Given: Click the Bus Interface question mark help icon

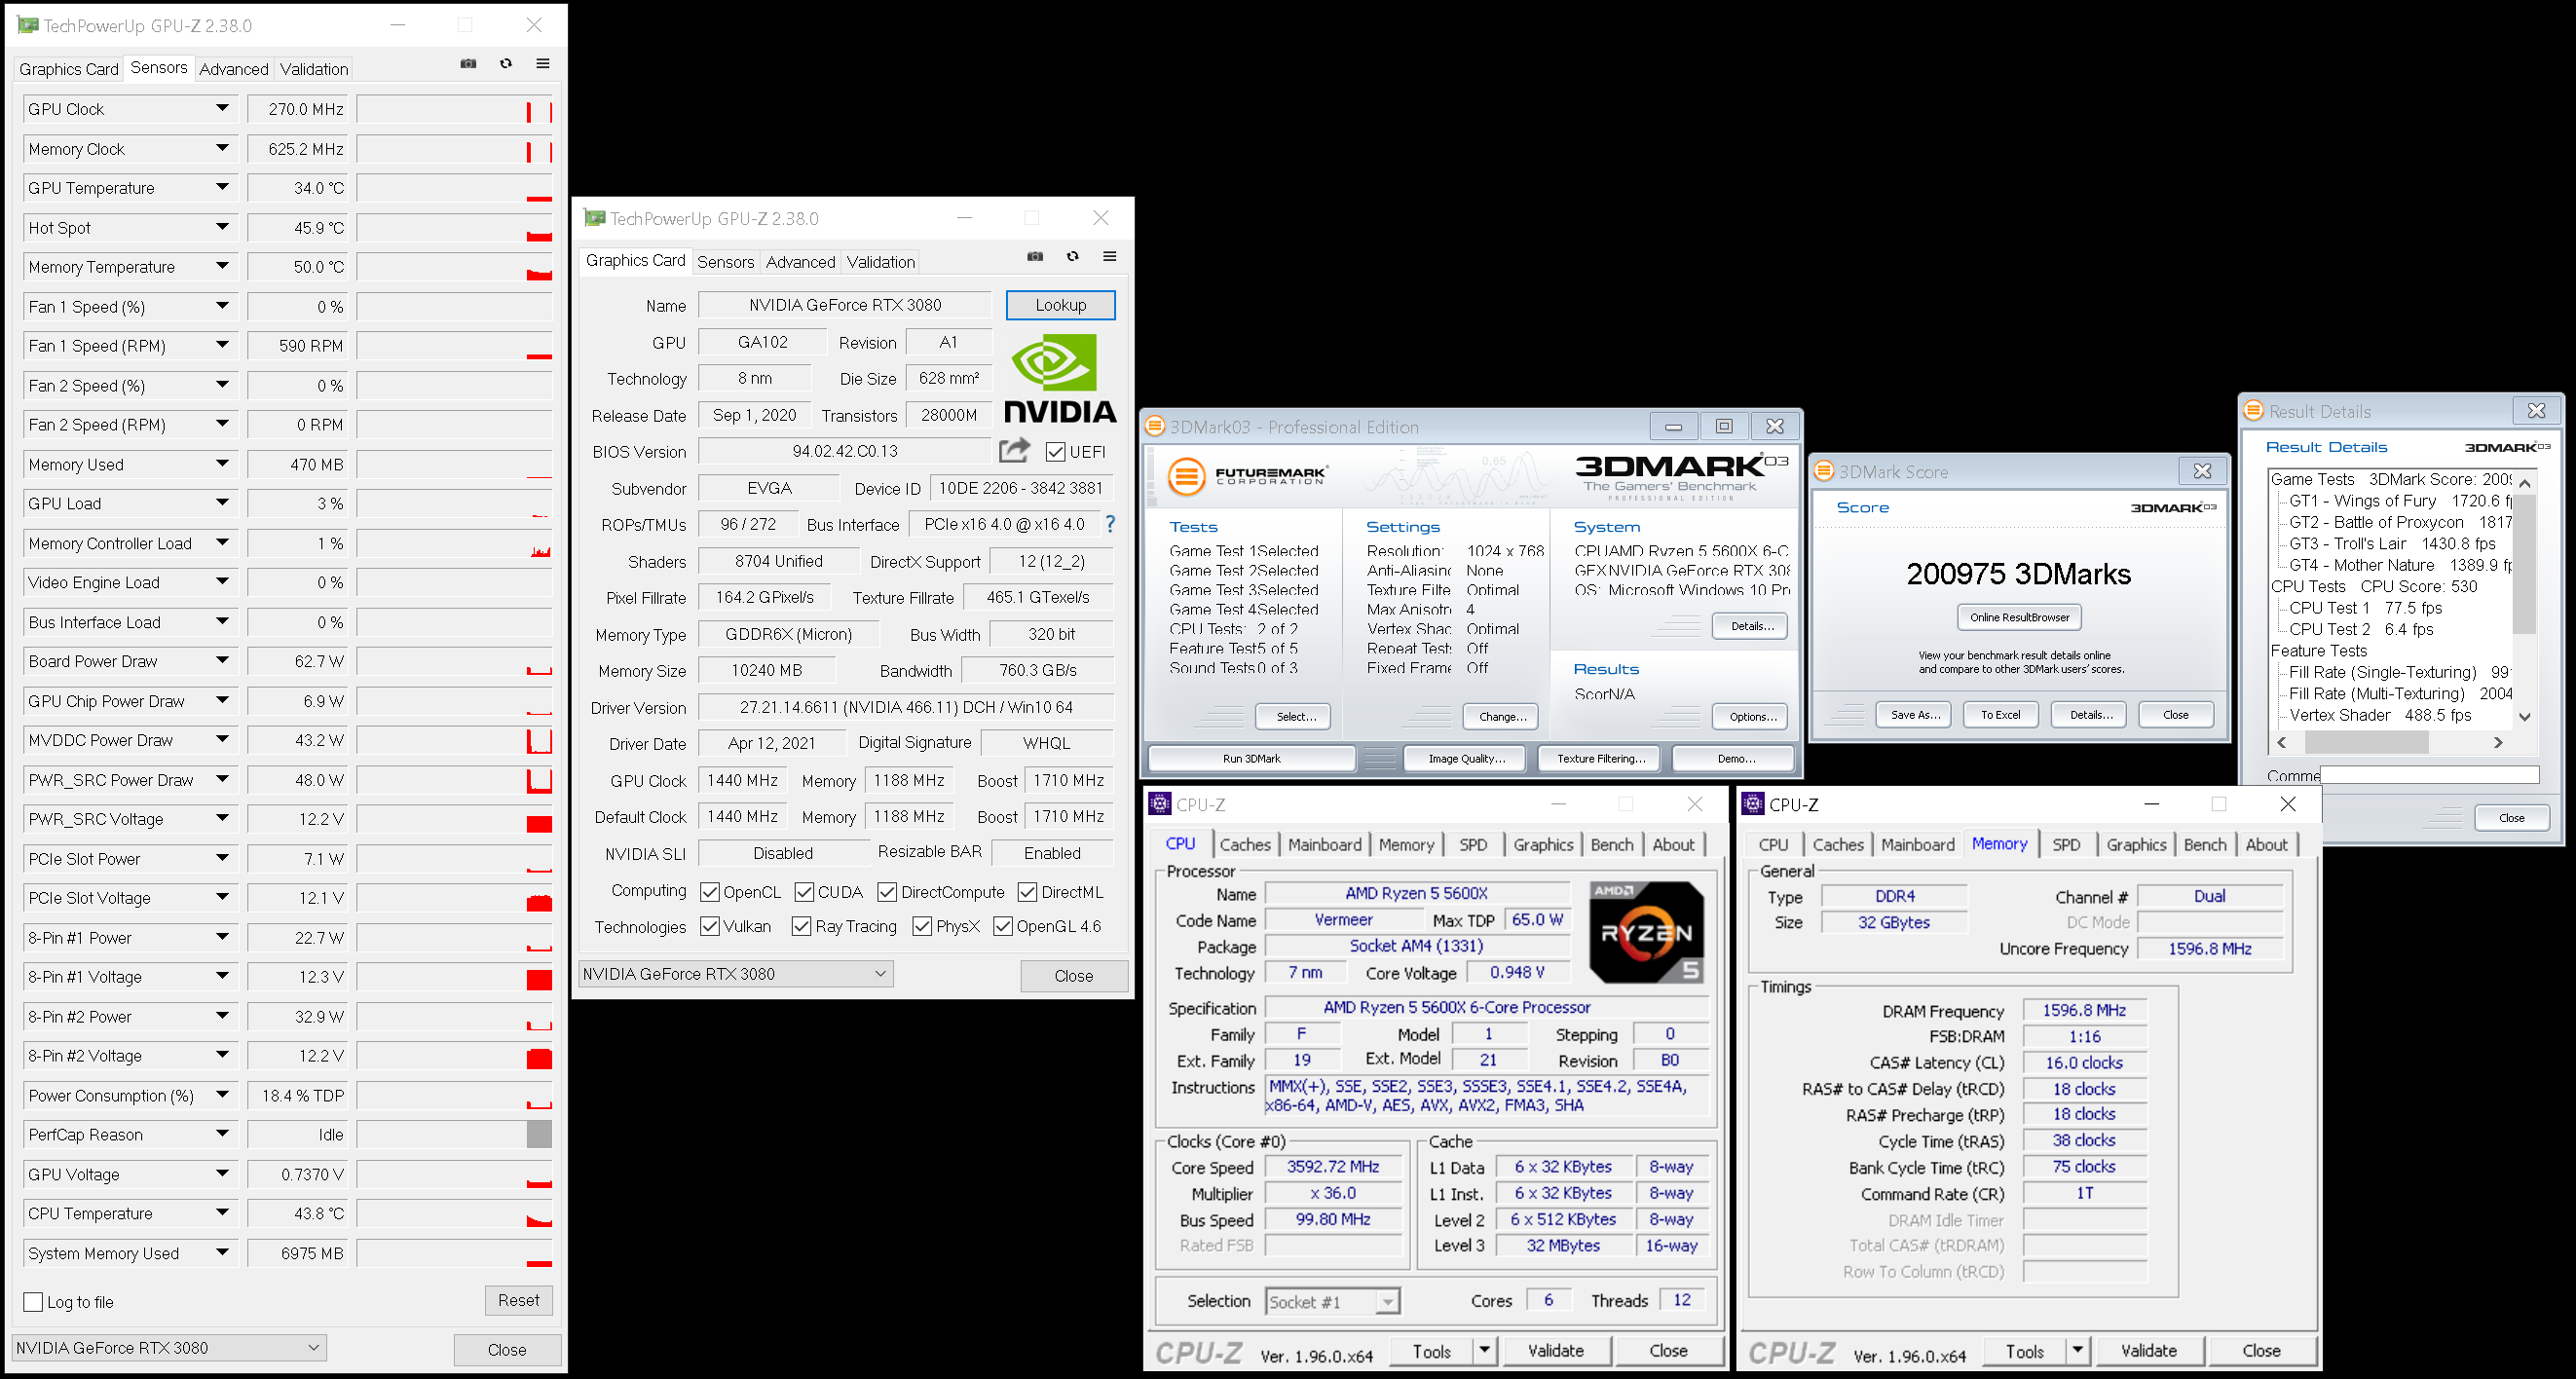Looking at the screenshot, I should point(1110,524).
